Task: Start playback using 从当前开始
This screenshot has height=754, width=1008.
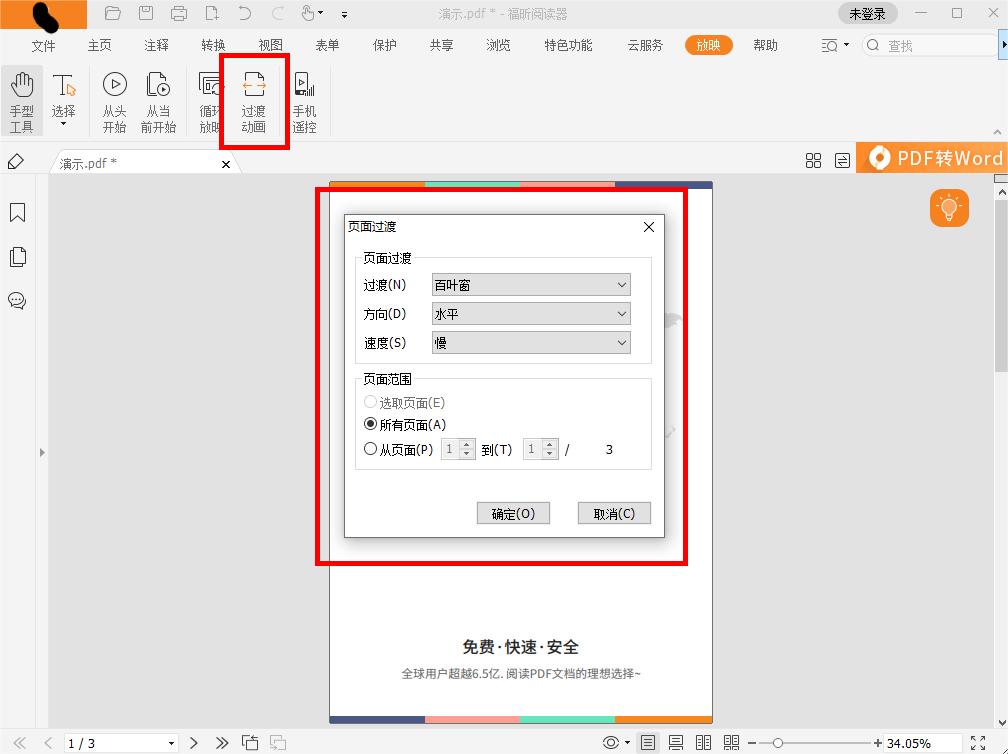Action: pyautogui.click(x=159, y=97)
